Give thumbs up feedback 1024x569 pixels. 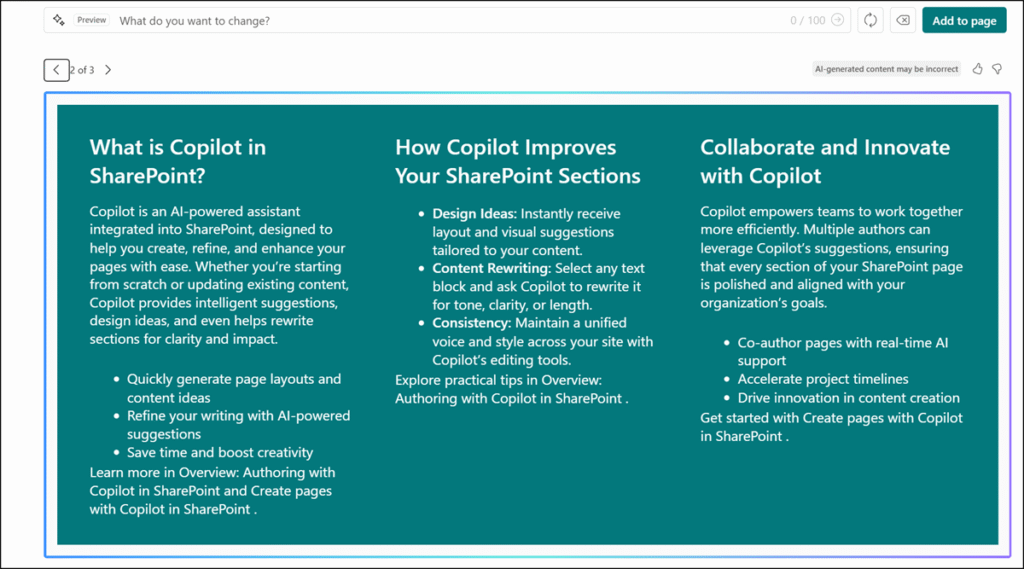[x=978, y=69]
